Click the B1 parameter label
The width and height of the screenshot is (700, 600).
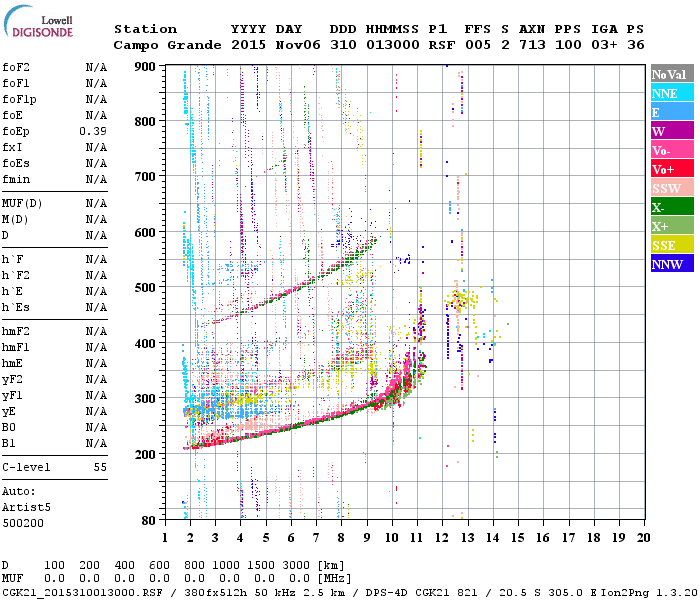tap(9, 443)
